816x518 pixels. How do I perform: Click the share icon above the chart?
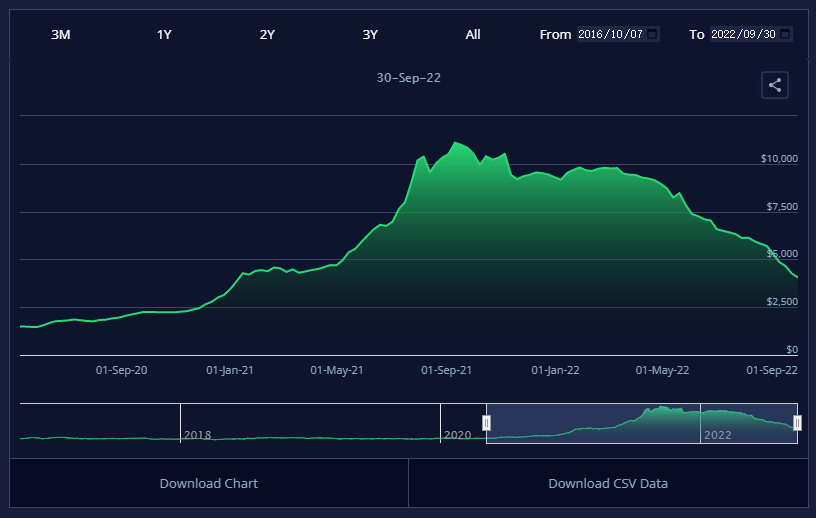pos(775,85)
